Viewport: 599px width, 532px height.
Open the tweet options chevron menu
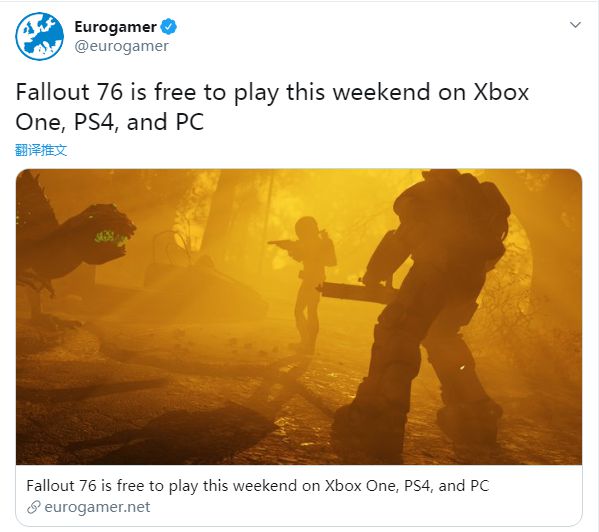pos(575,25)
